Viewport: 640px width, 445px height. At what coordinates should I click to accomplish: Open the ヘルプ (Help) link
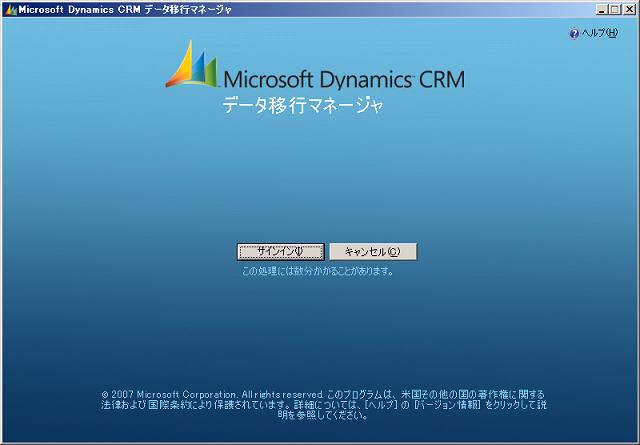[600, 33]
